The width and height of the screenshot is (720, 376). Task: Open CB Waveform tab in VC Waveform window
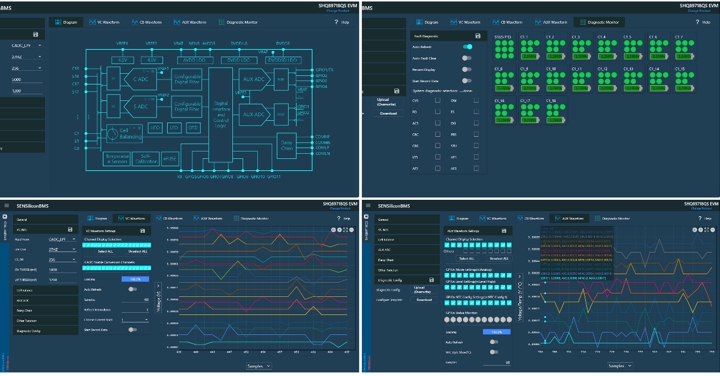click(x=169, y=219)
